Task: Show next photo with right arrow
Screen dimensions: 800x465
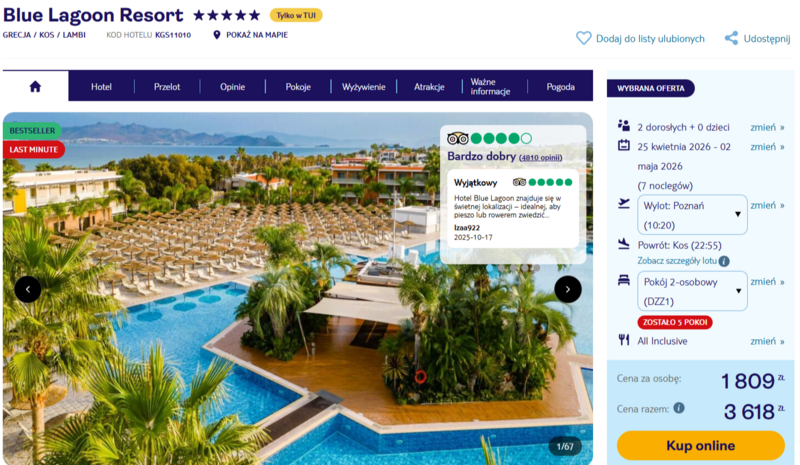Action: tap(568, 289)
